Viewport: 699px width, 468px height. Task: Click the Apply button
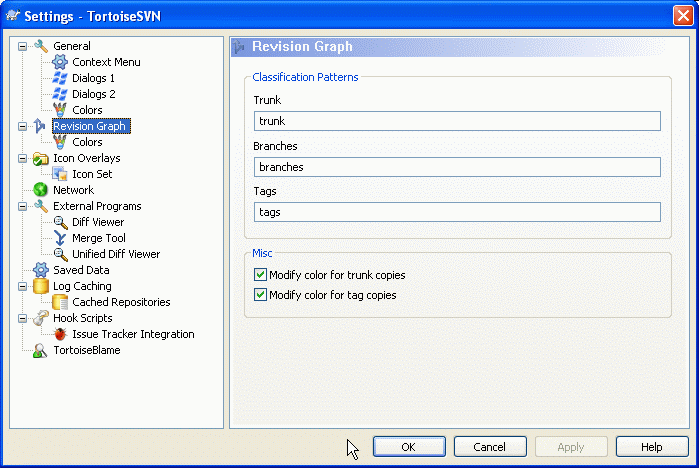coord(571,447)
